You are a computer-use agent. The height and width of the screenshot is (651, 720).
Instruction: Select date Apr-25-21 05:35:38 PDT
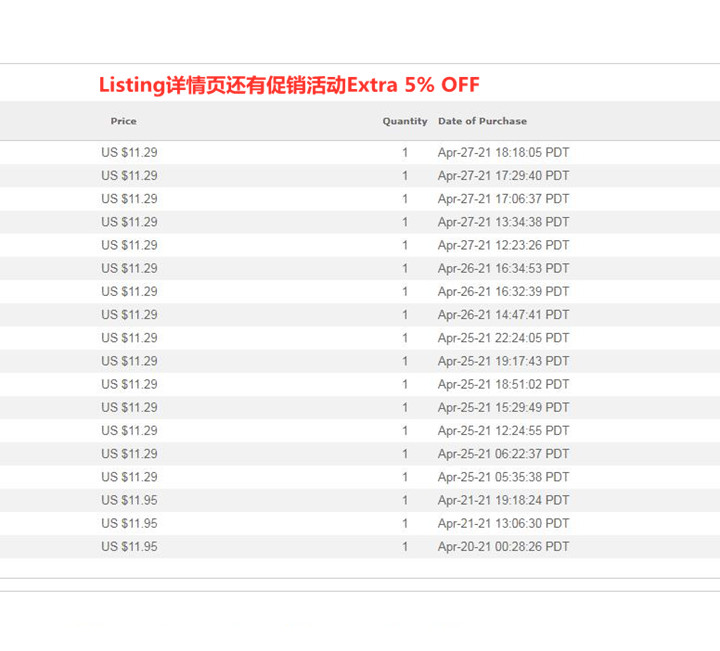503,477
